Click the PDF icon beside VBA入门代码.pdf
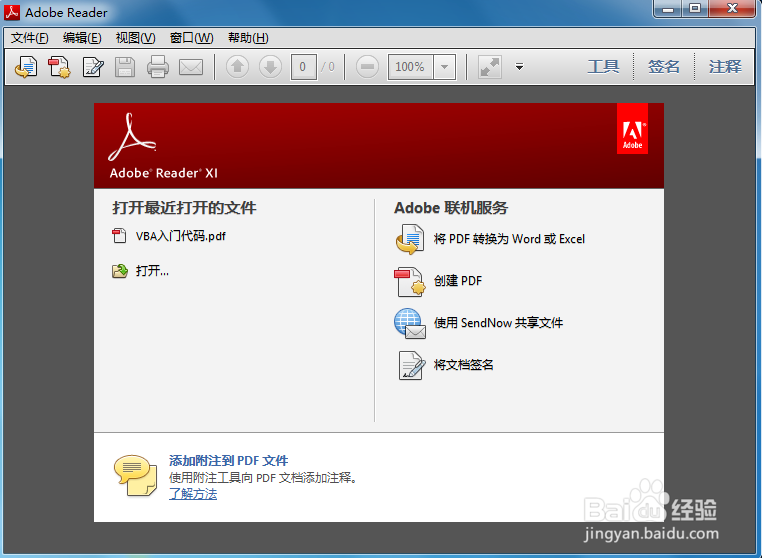Viewport: 762px width, 558px height. [x=119, y=236]
